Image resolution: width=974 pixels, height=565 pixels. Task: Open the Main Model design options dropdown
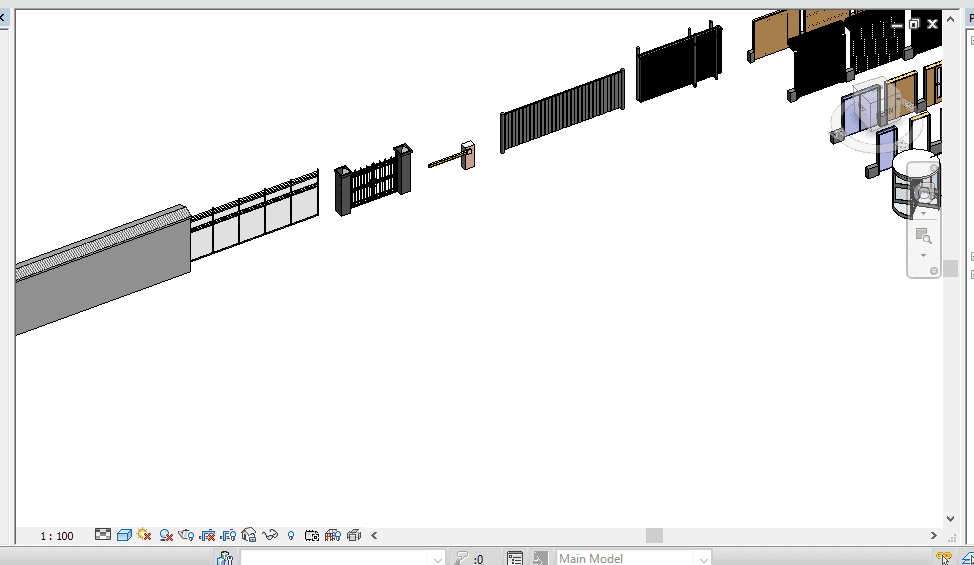click(x=703, y=558)
